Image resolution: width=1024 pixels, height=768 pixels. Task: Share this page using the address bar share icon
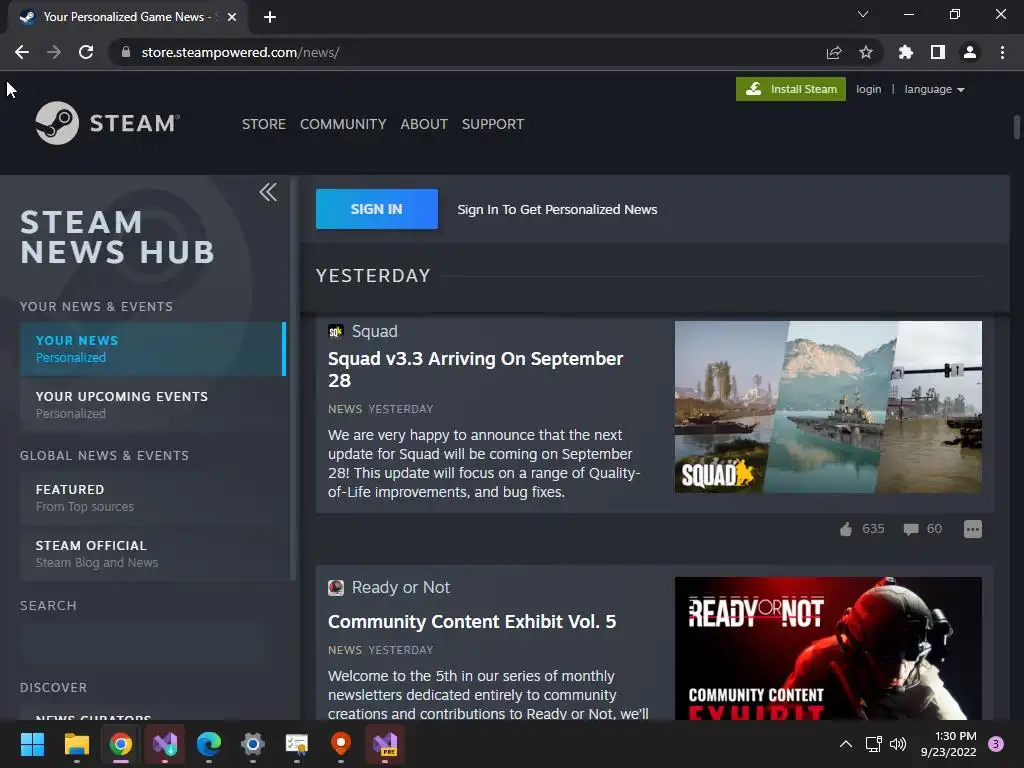[834, 52]
